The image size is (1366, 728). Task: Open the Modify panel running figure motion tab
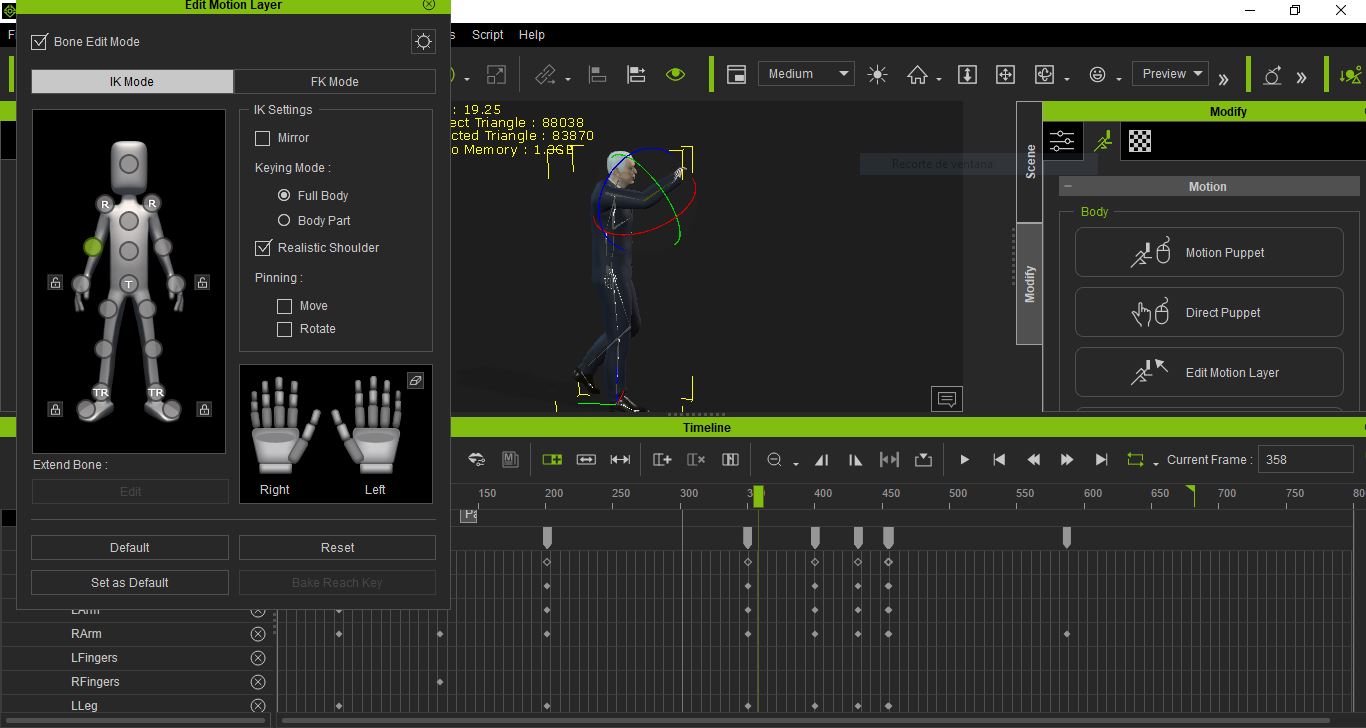1103,141
